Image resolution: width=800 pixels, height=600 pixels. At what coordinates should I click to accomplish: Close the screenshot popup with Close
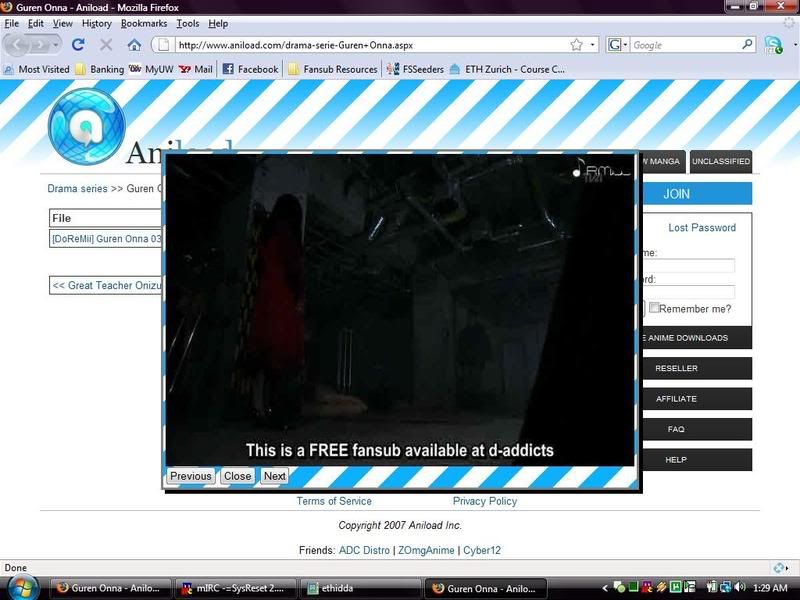pos(238,476)
